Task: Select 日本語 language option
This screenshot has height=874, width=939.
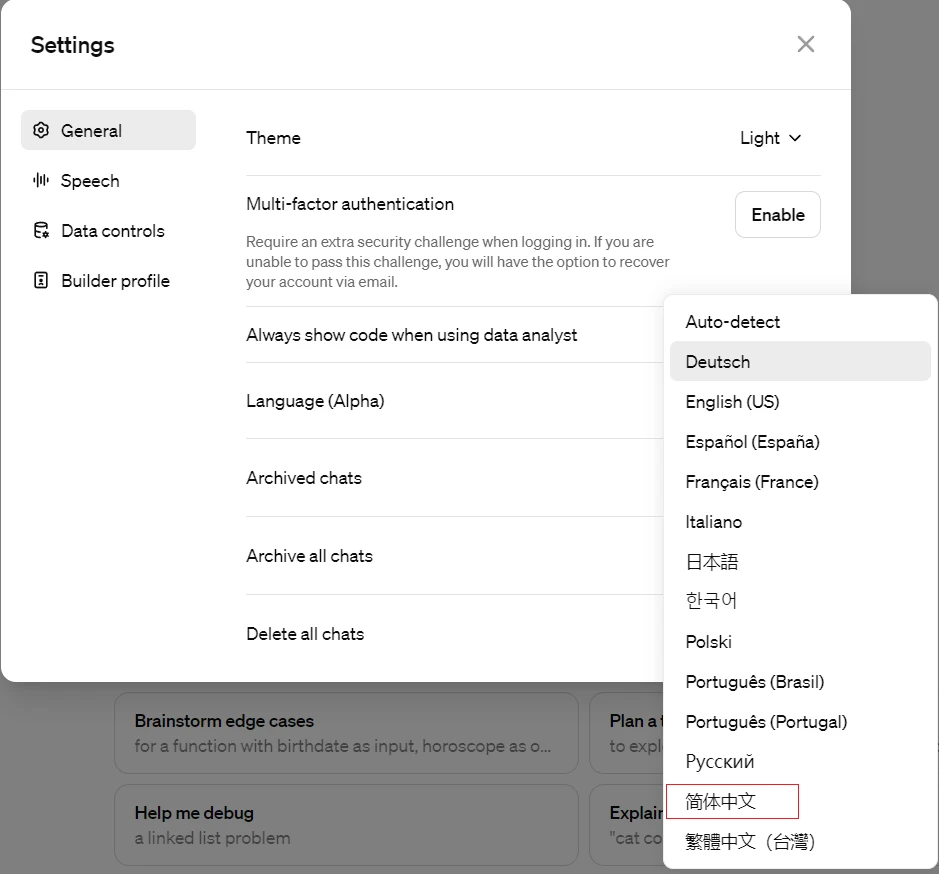Action: pyautogui.click(x=799, y=561)
